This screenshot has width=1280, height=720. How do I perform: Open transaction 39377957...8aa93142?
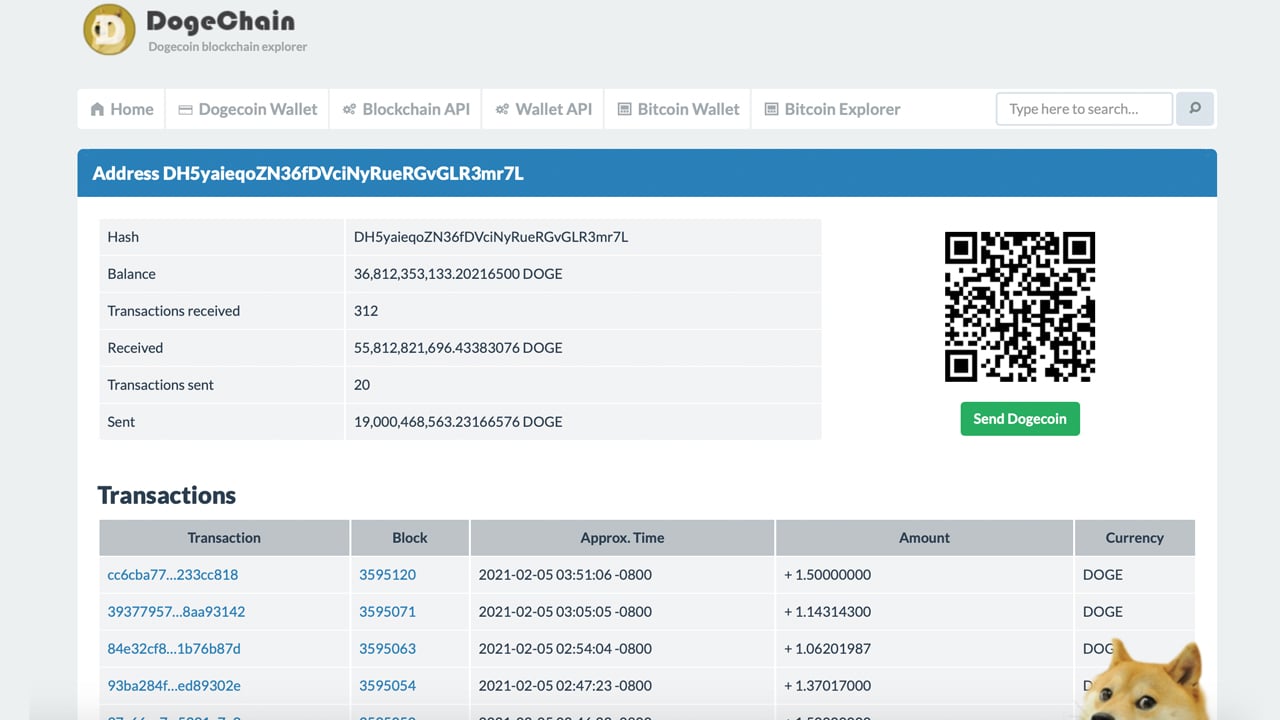point(176,612)
